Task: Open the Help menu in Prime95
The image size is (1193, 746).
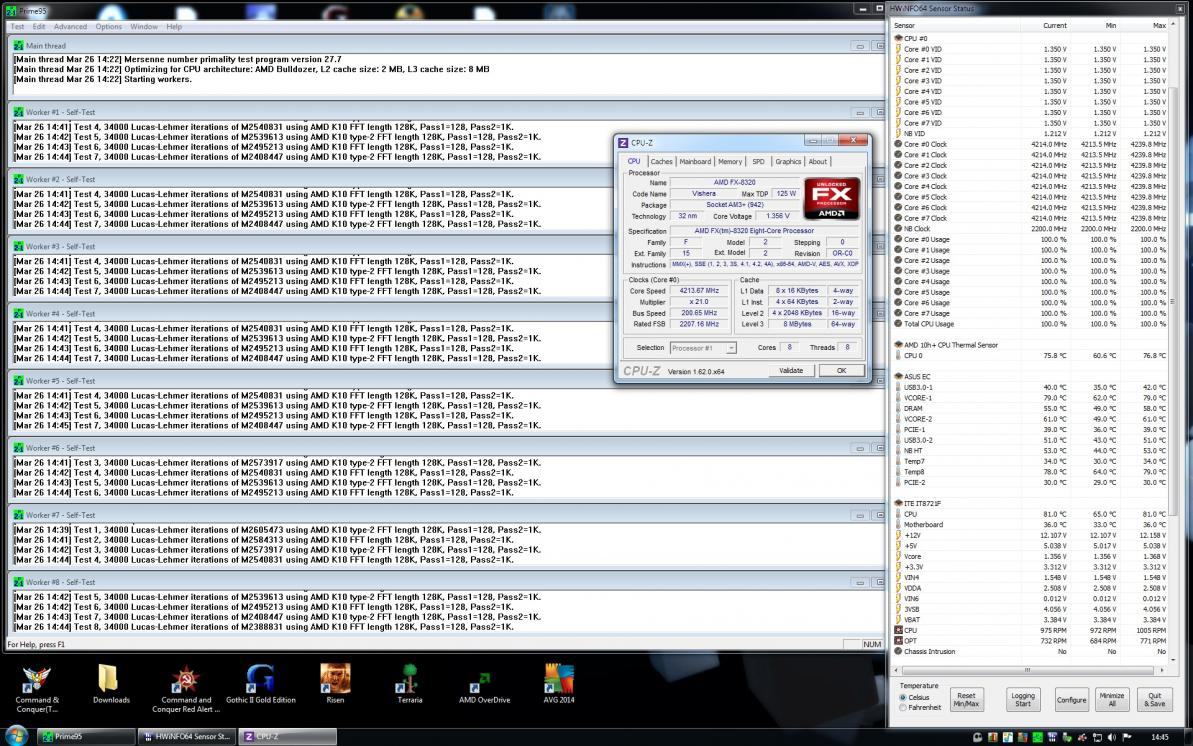Action: [174, 27]
